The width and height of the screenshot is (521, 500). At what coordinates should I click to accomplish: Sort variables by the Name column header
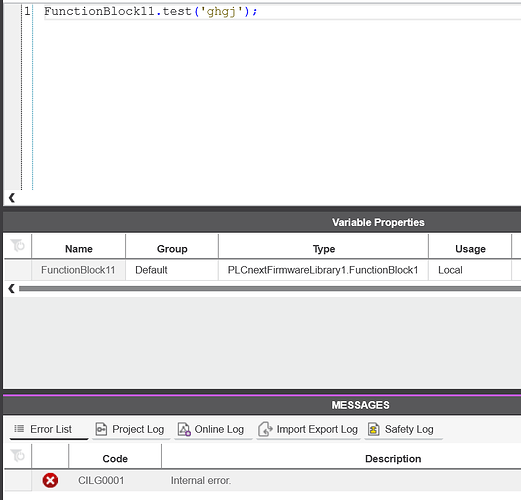tap(79, 249)
